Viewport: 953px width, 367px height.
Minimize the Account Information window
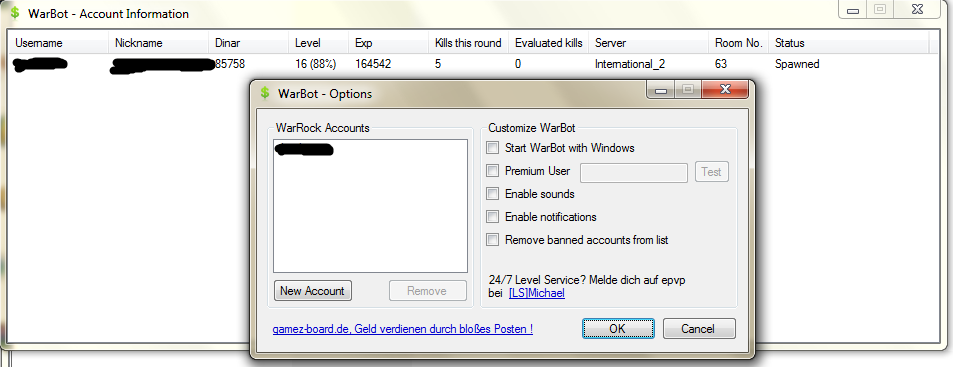854,9
